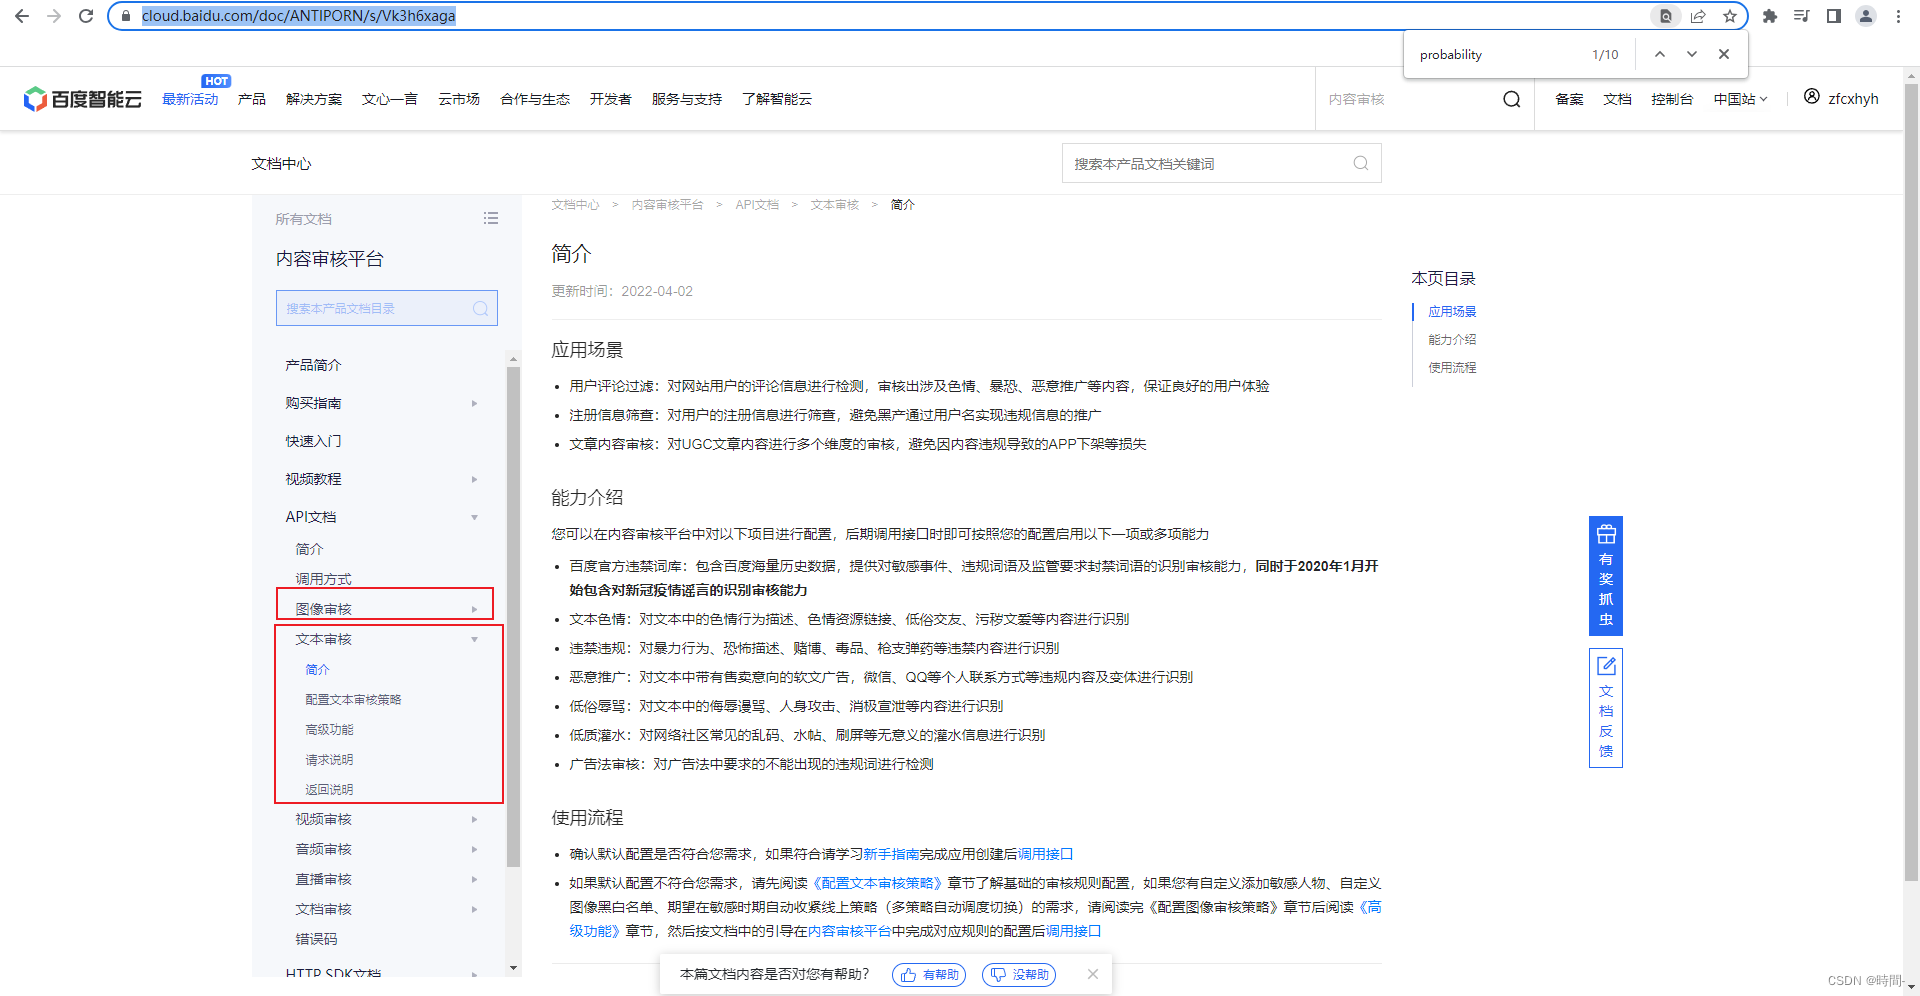Open 服务与支持 in top menu

tap(687, 99)
